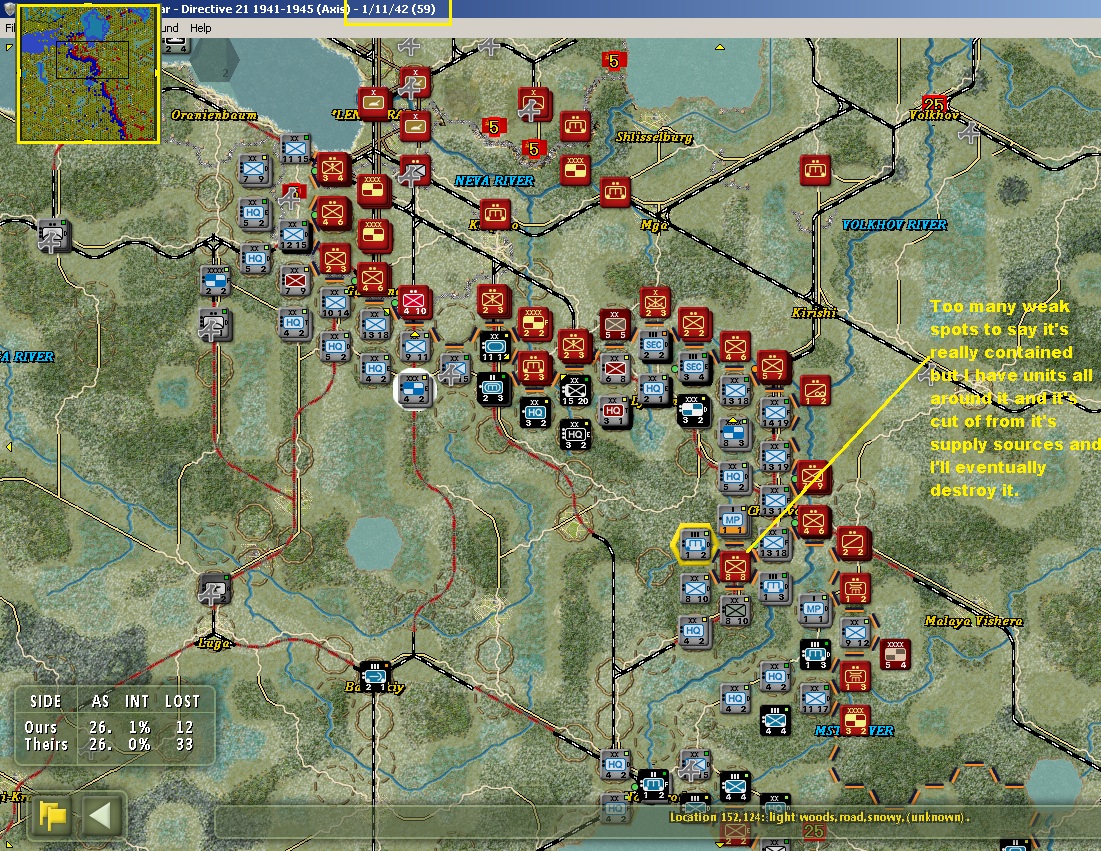Image resolution: width=1101 pixels, height=851 pixels.
Task: Select the SEC security unit 3-4
Action: pyautogui.click(x=694, y=368)
